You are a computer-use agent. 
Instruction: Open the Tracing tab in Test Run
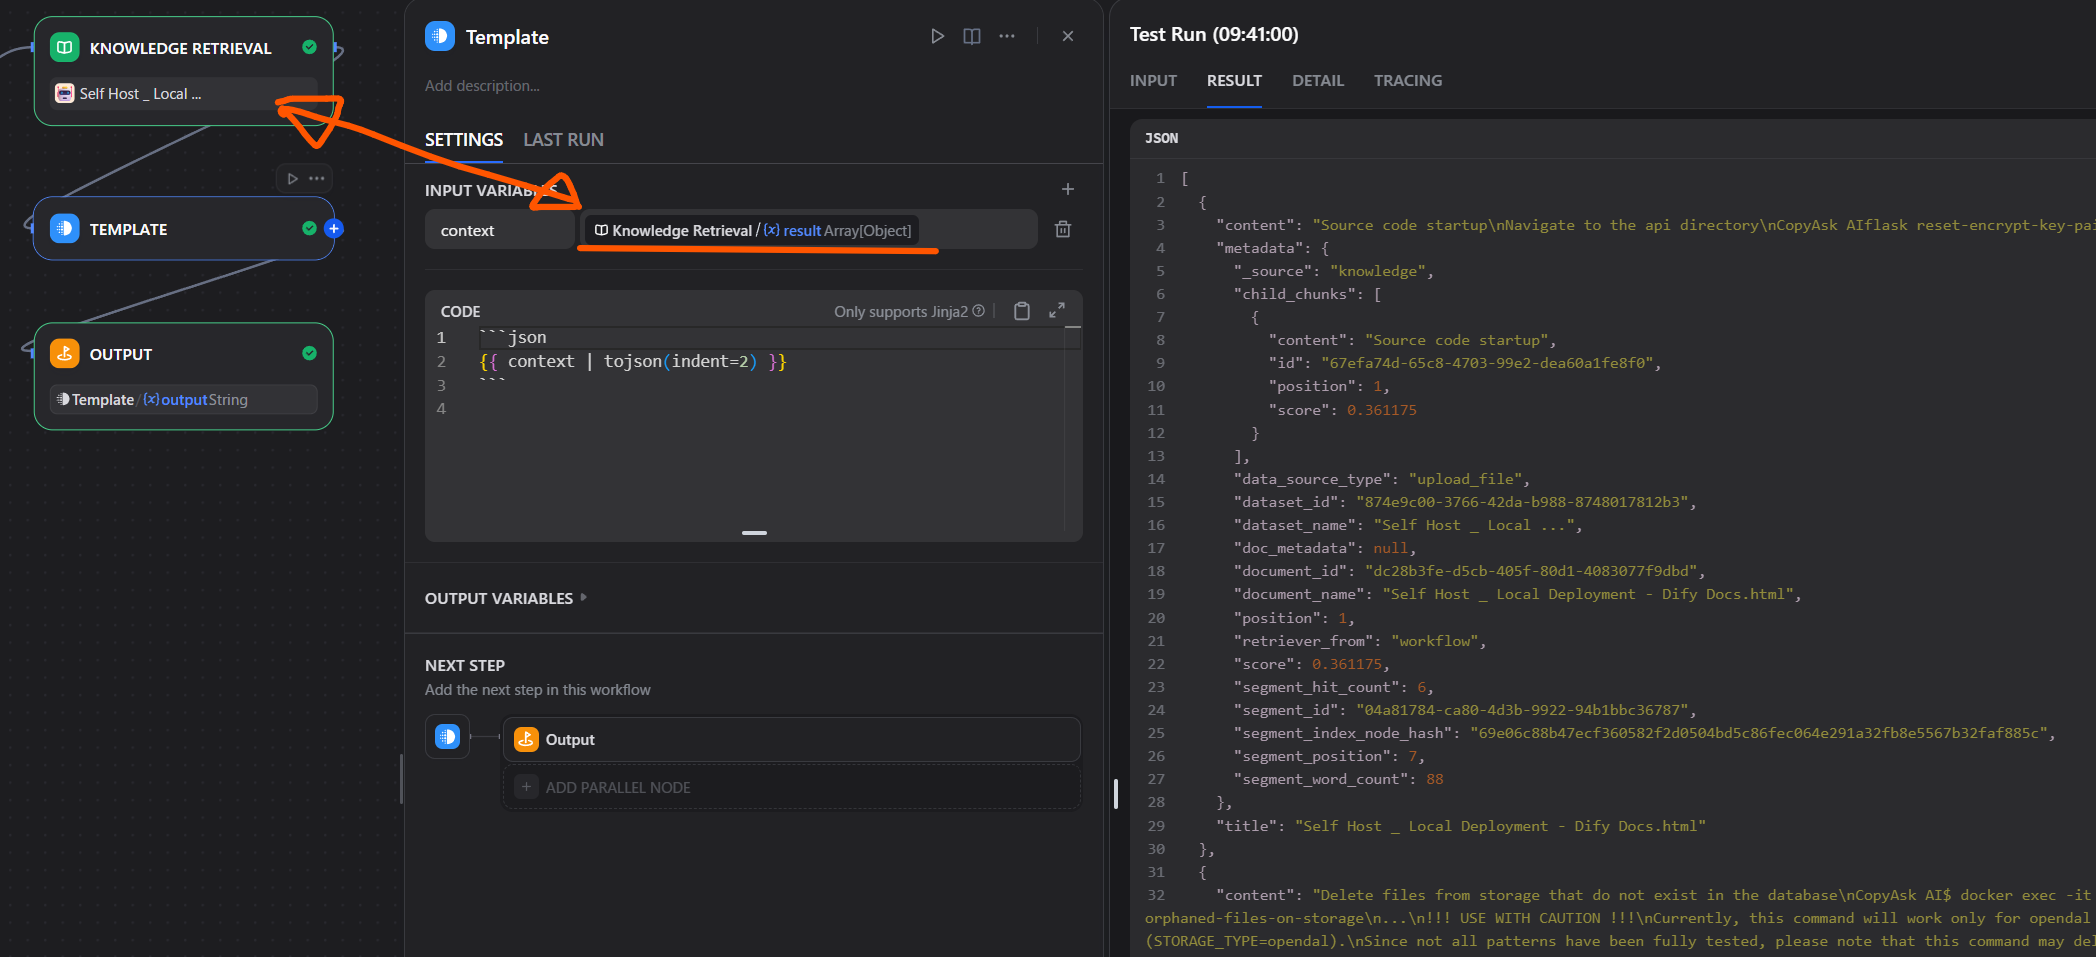[x=1407, y=81]
